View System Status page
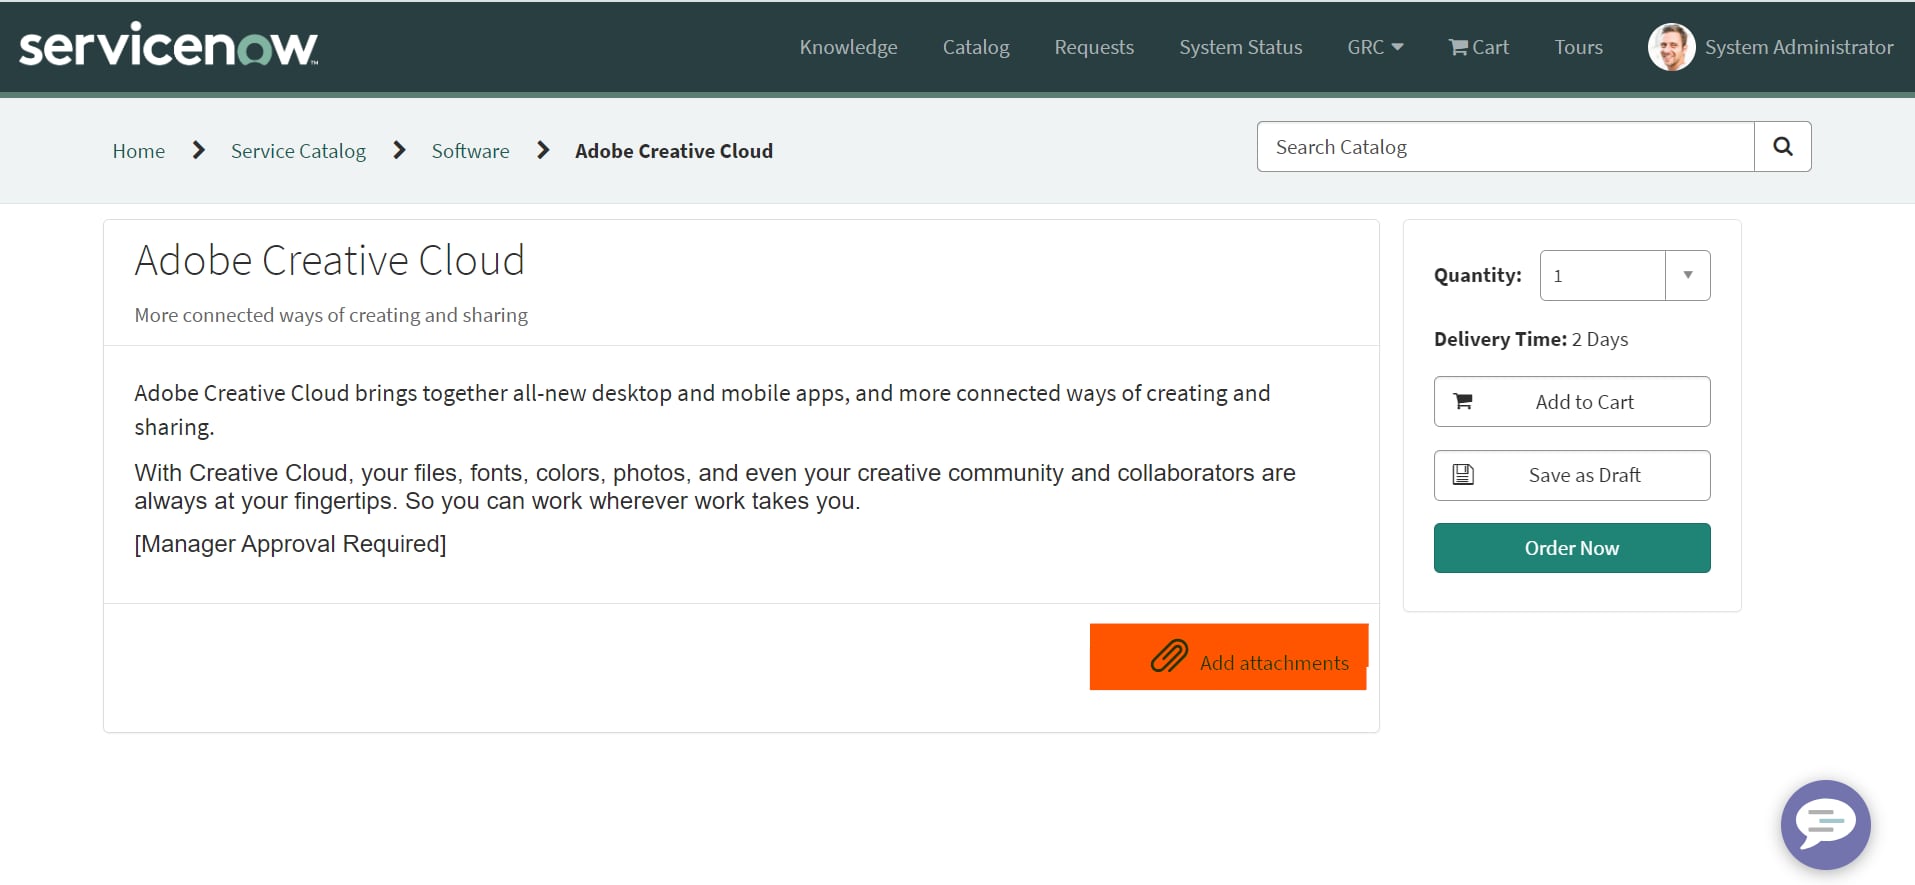The image size is (1915, 885). tap(1240, 47)
